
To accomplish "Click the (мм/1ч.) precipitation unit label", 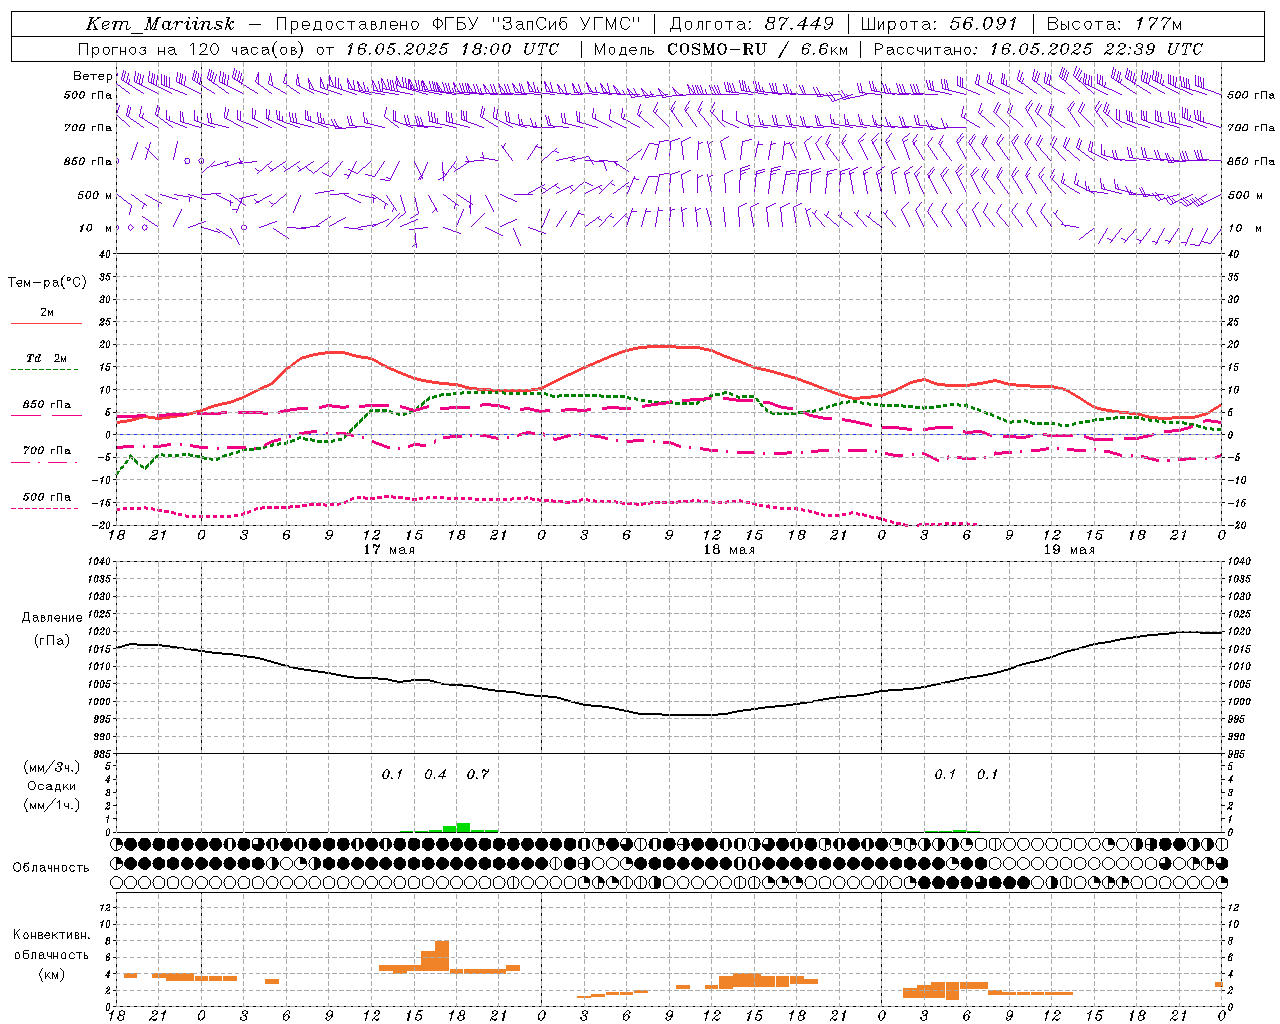I will point(52,806).
